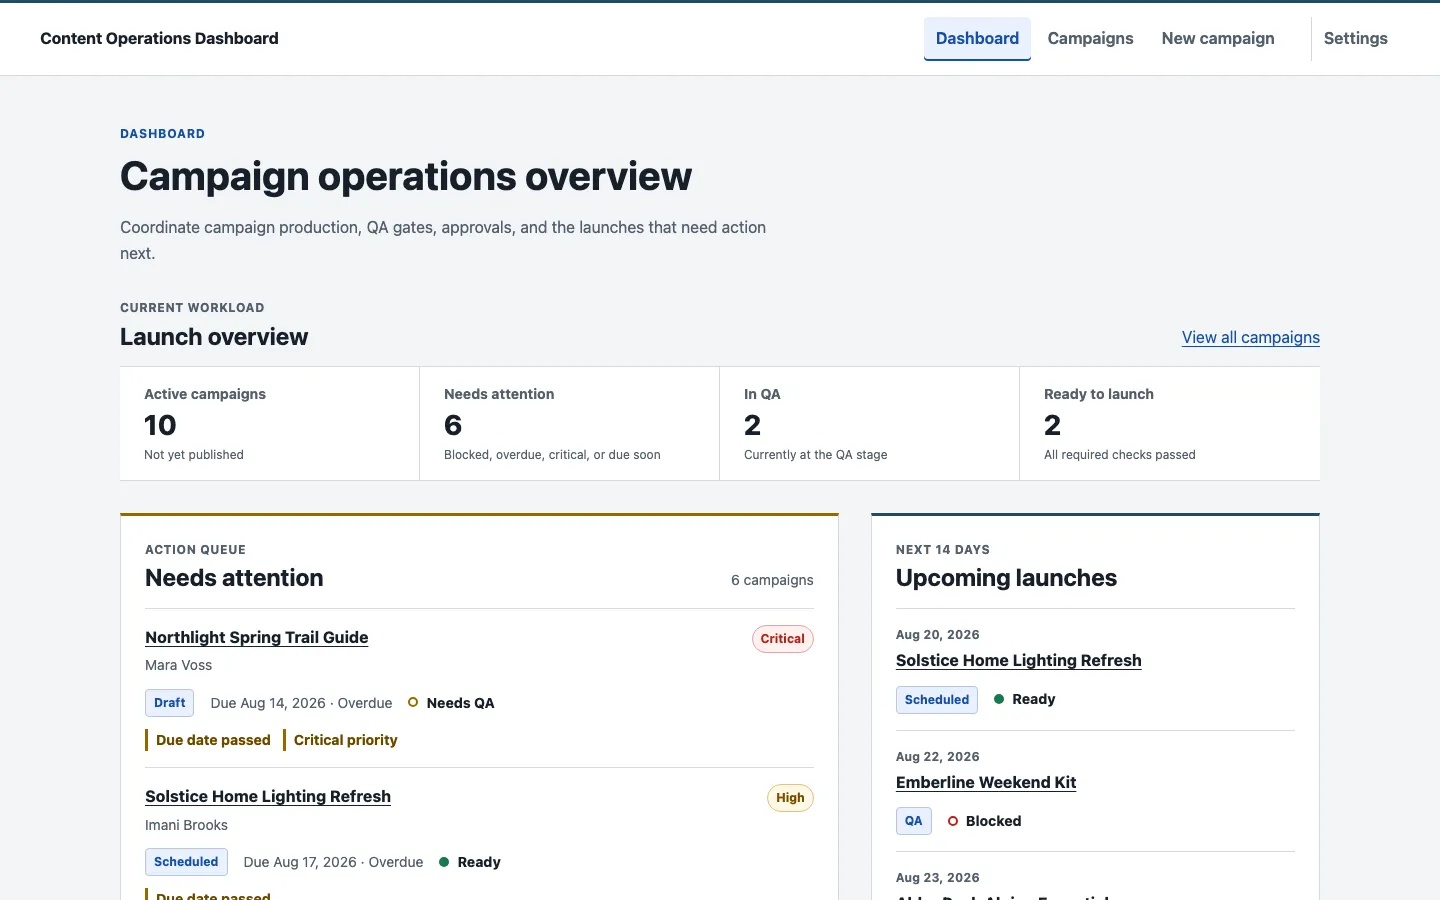This screenshot has width=1440, height=900.
Task: Click the QA stage badge for Emberline
Action: click(914, 821)
